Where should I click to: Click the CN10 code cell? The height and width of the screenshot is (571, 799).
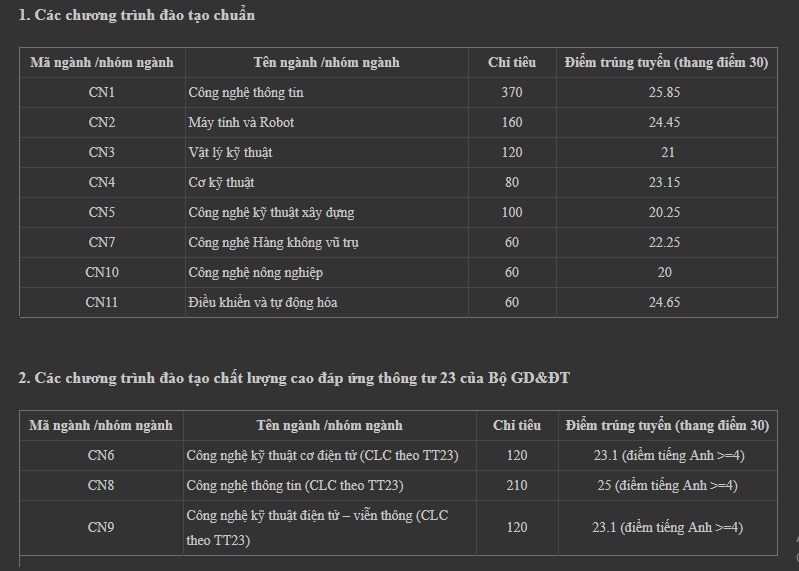tap(102, 273)
